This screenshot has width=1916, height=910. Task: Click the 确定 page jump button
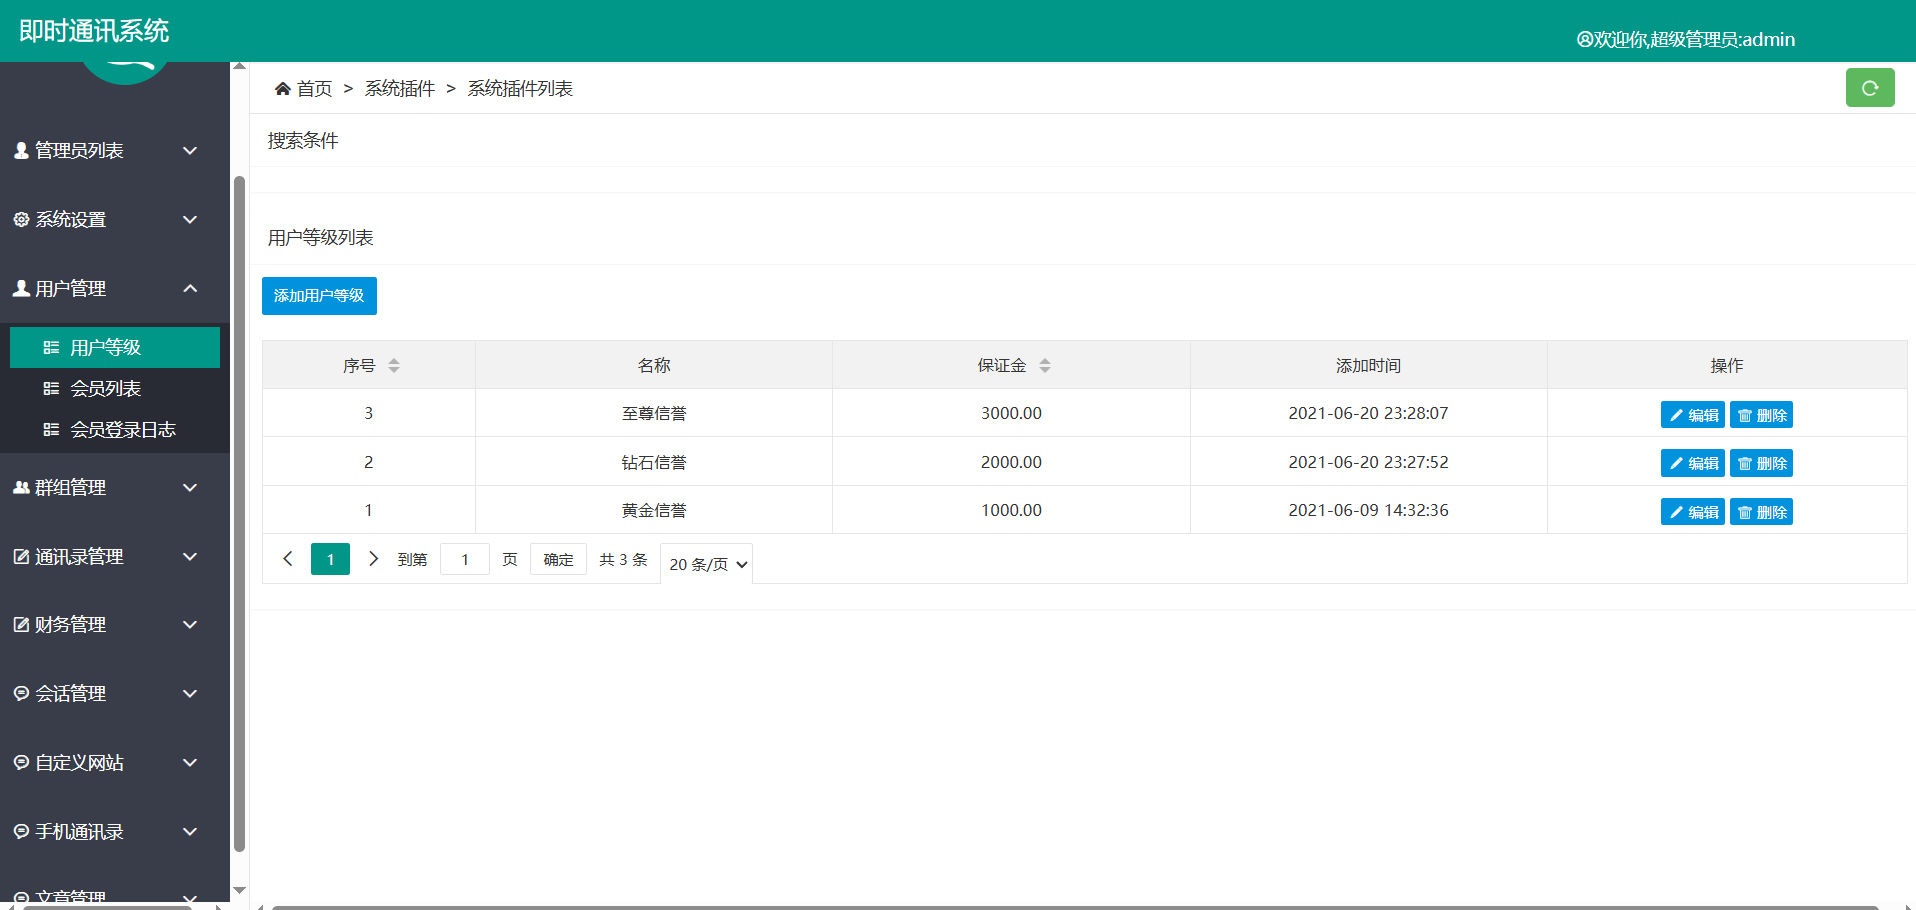[558, 560]
